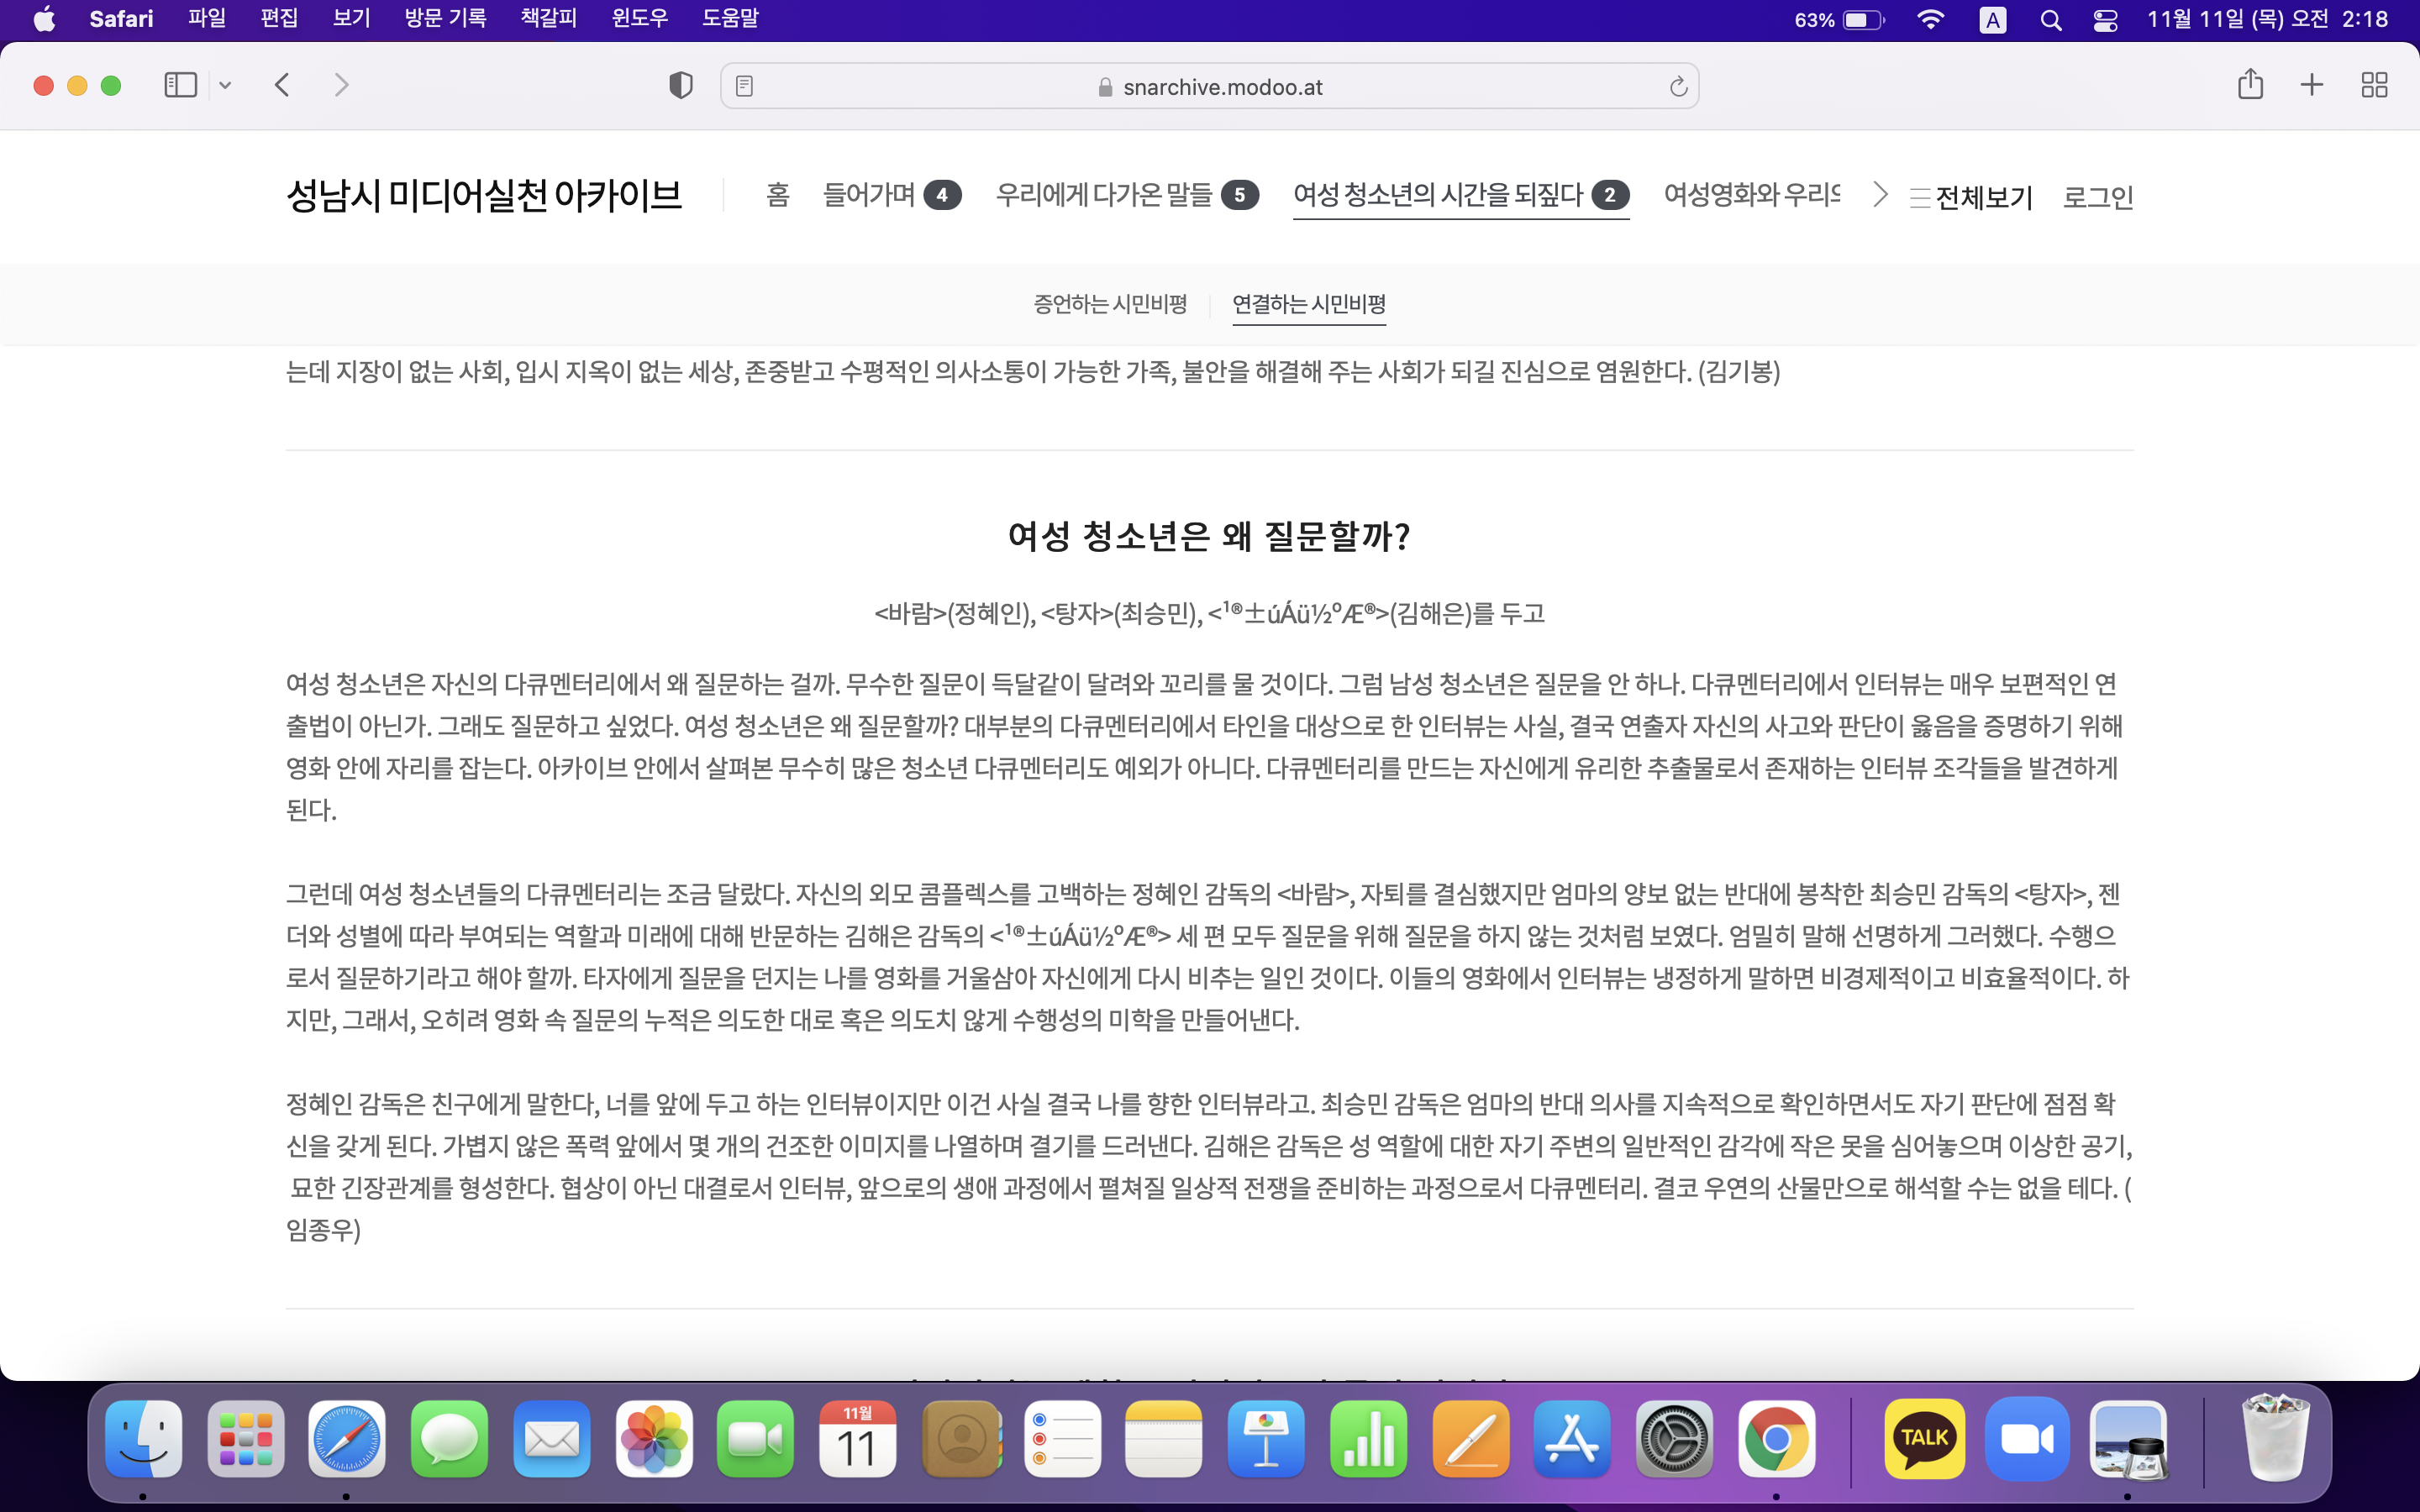Toggle the input source A indicator

click(1992, 20)
